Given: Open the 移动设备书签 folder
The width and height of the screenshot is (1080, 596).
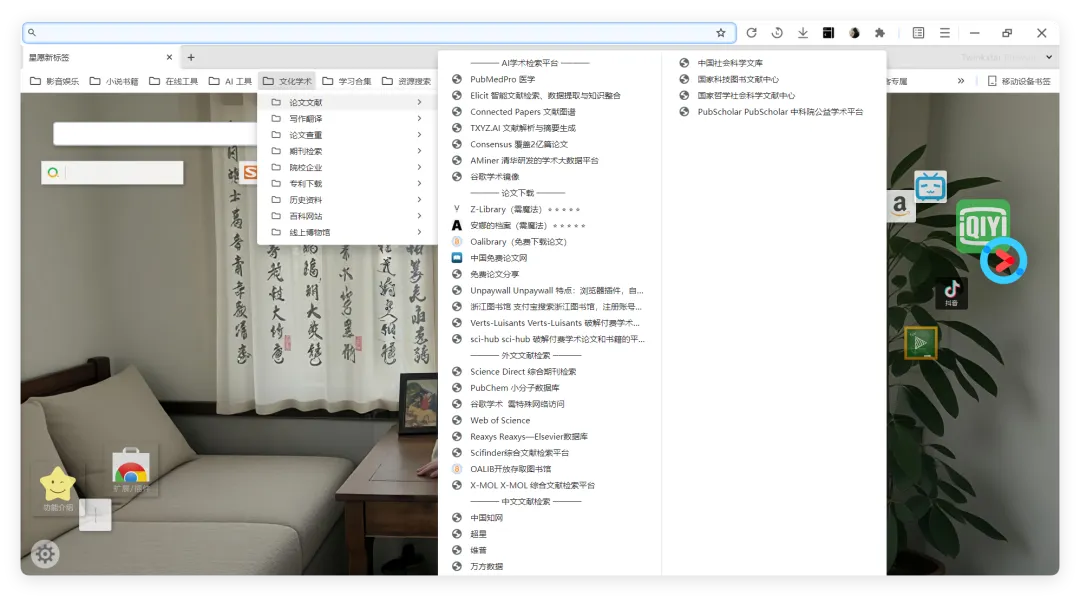Looking at the screenshot, I should tap(1019, 81).
